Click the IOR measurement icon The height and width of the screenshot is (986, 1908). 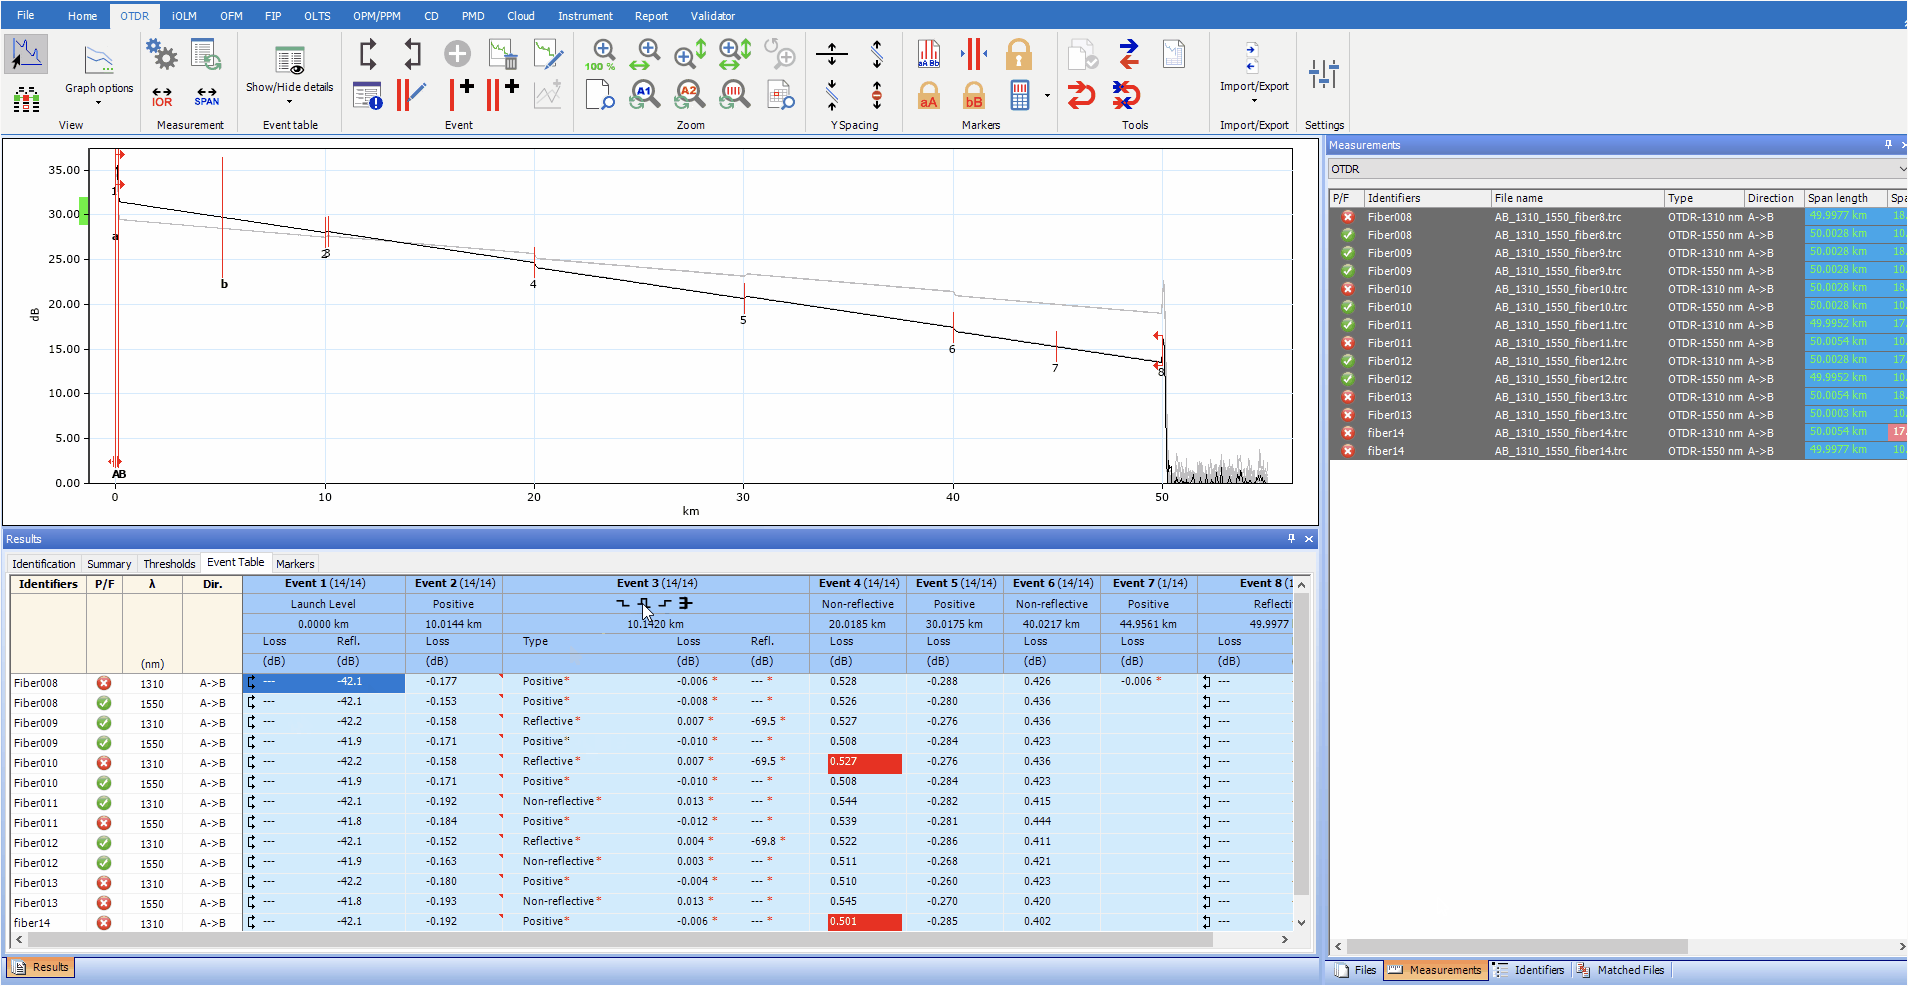(162, 97)
